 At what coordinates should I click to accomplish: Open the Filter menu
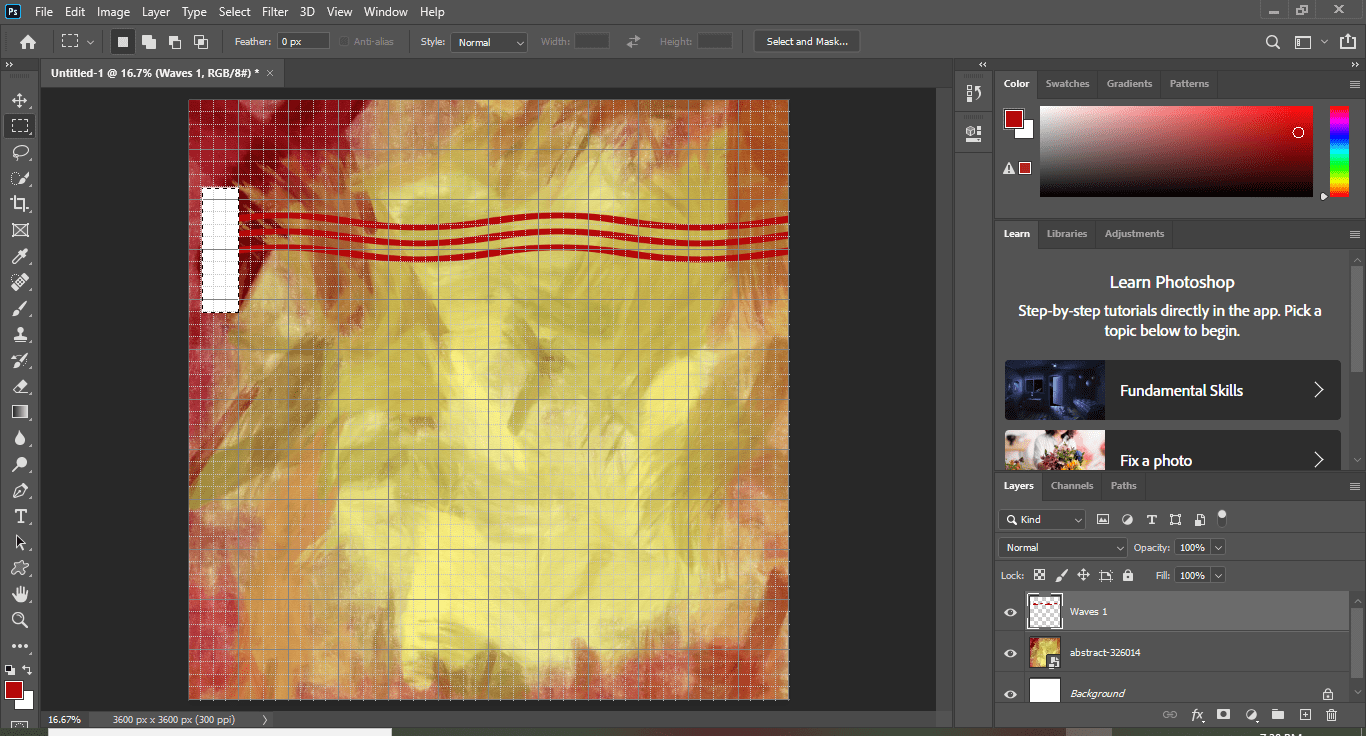click(275, 11)
